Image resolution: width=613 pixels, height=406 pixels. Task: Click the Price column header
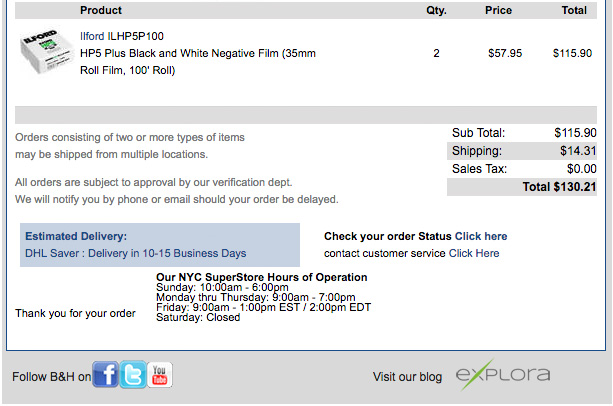[498, 10]
